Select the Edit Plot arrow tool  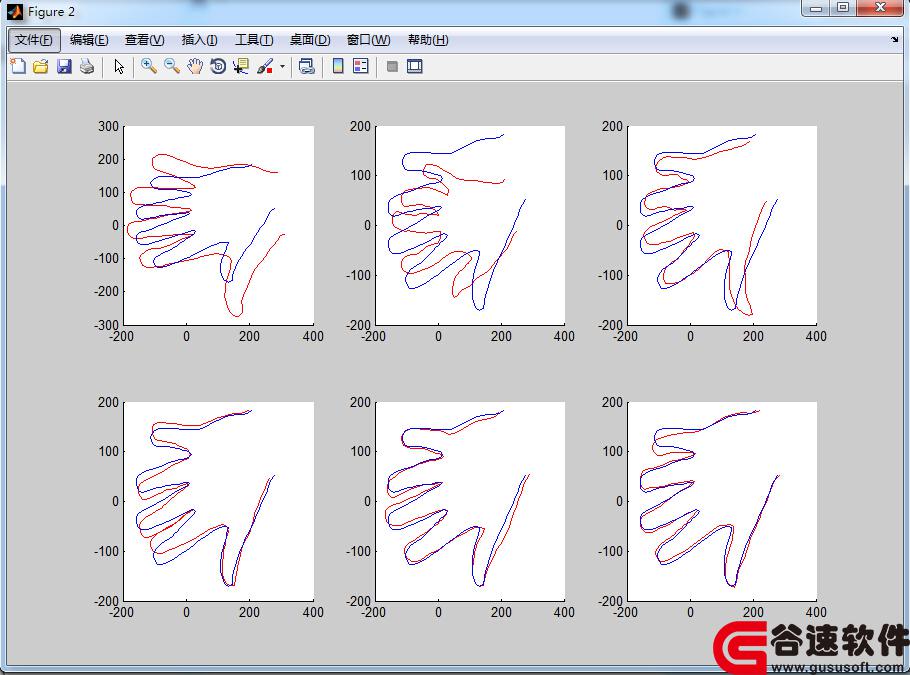click(119, 66)
